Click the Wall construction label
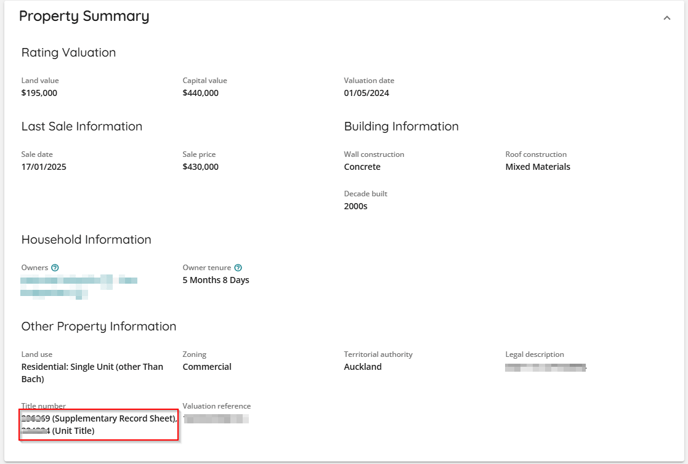This screenshot has height=464, width=688. coord(374,154)
